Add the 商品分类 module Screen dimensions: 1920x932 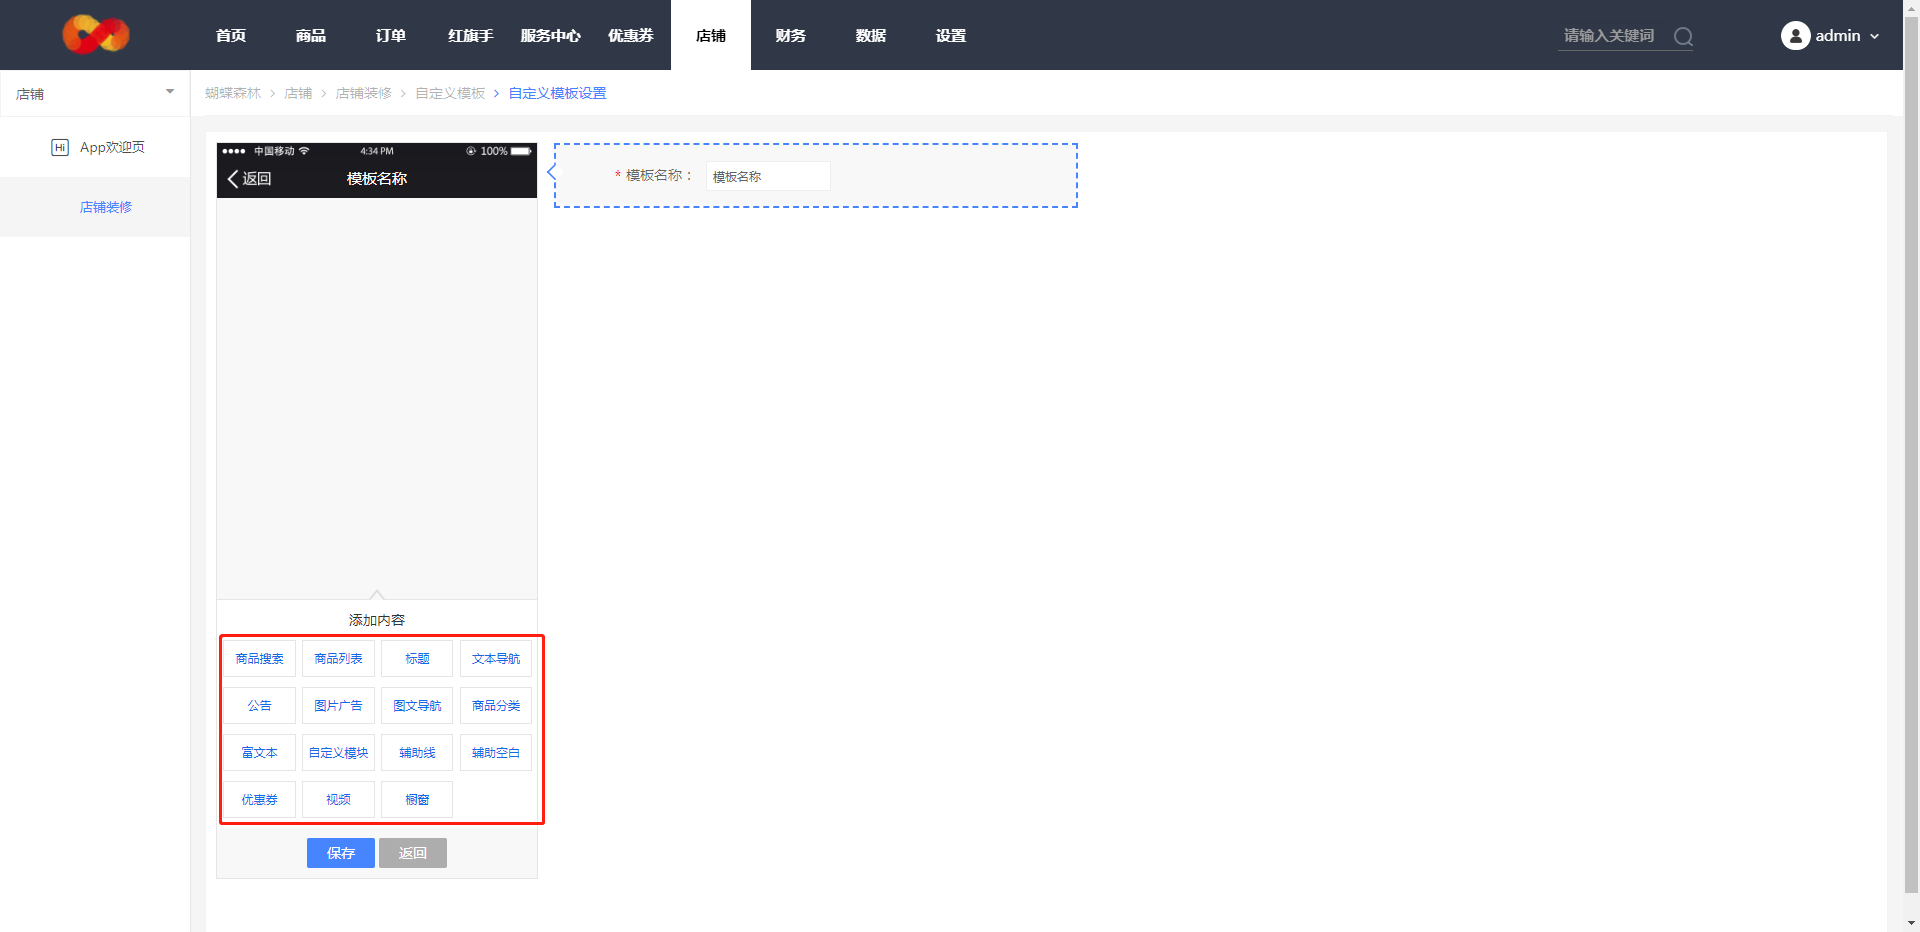(496, 706)
